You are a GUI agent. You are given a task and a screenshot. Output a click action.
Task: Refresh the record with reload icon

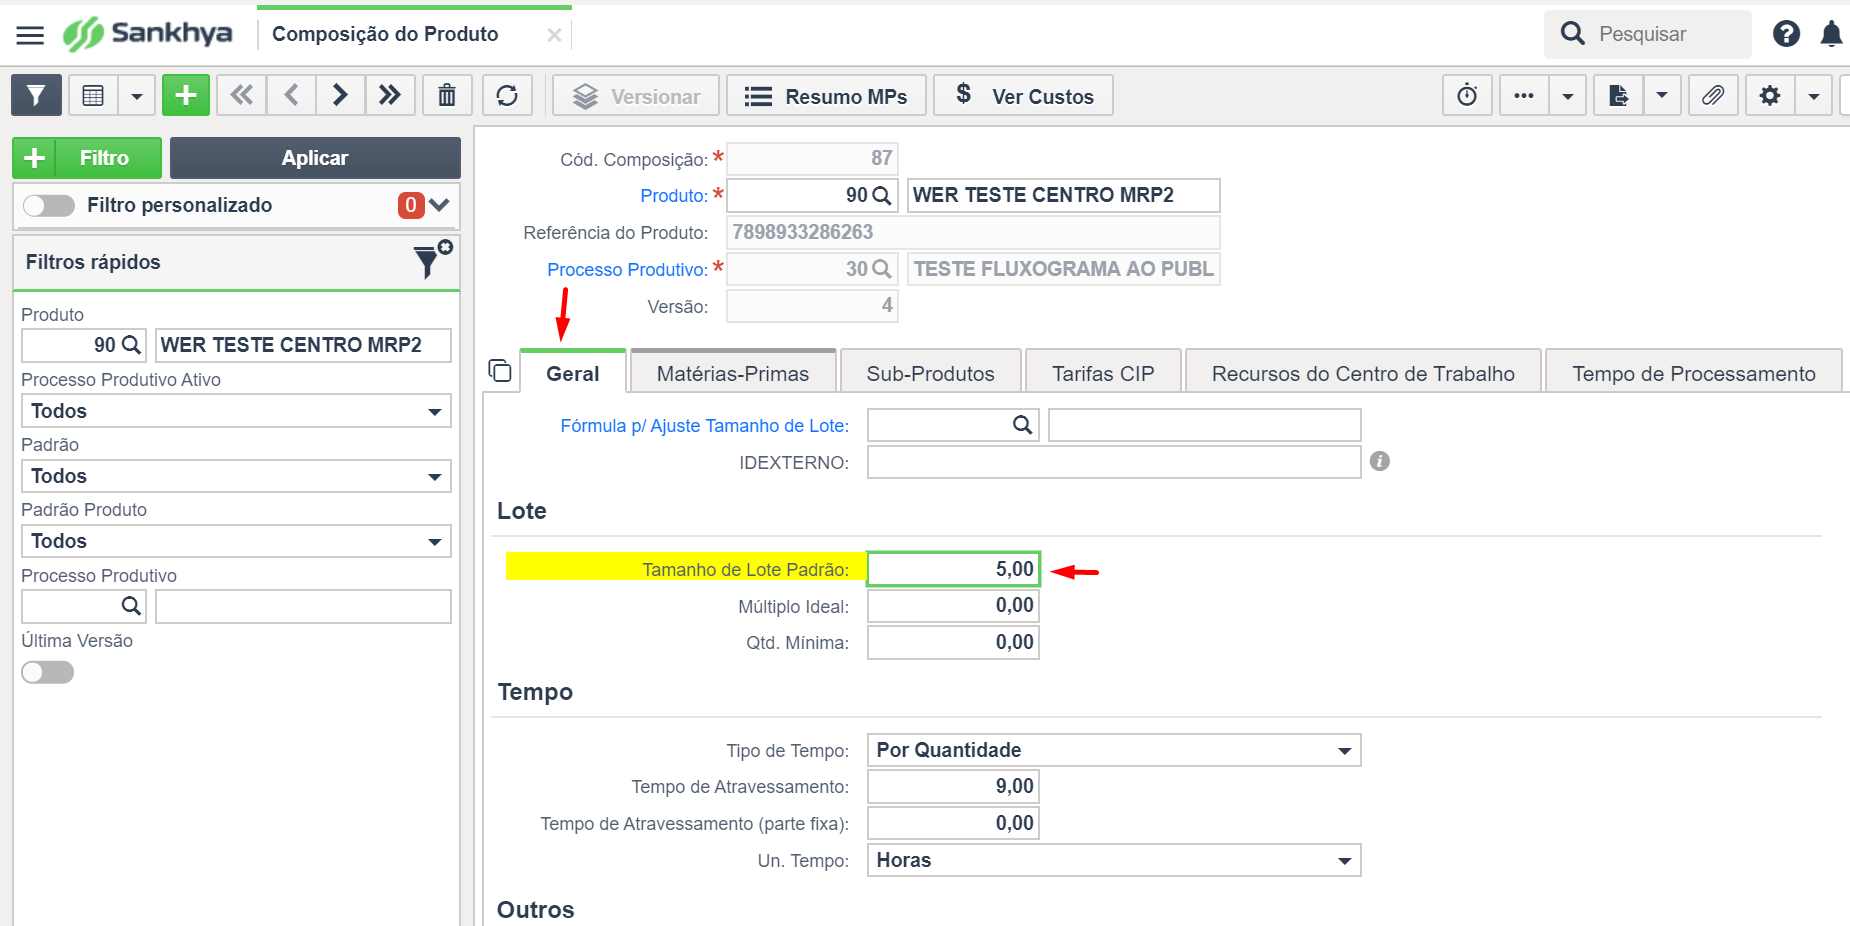click(x=507, y=96)
